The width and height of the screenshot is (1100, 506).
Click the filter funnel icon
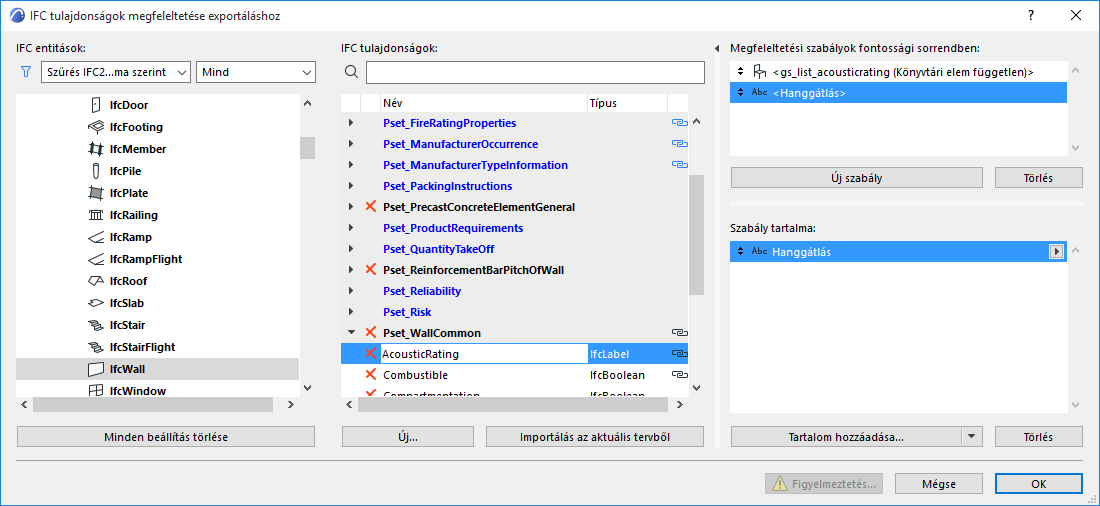click(27, 72)
